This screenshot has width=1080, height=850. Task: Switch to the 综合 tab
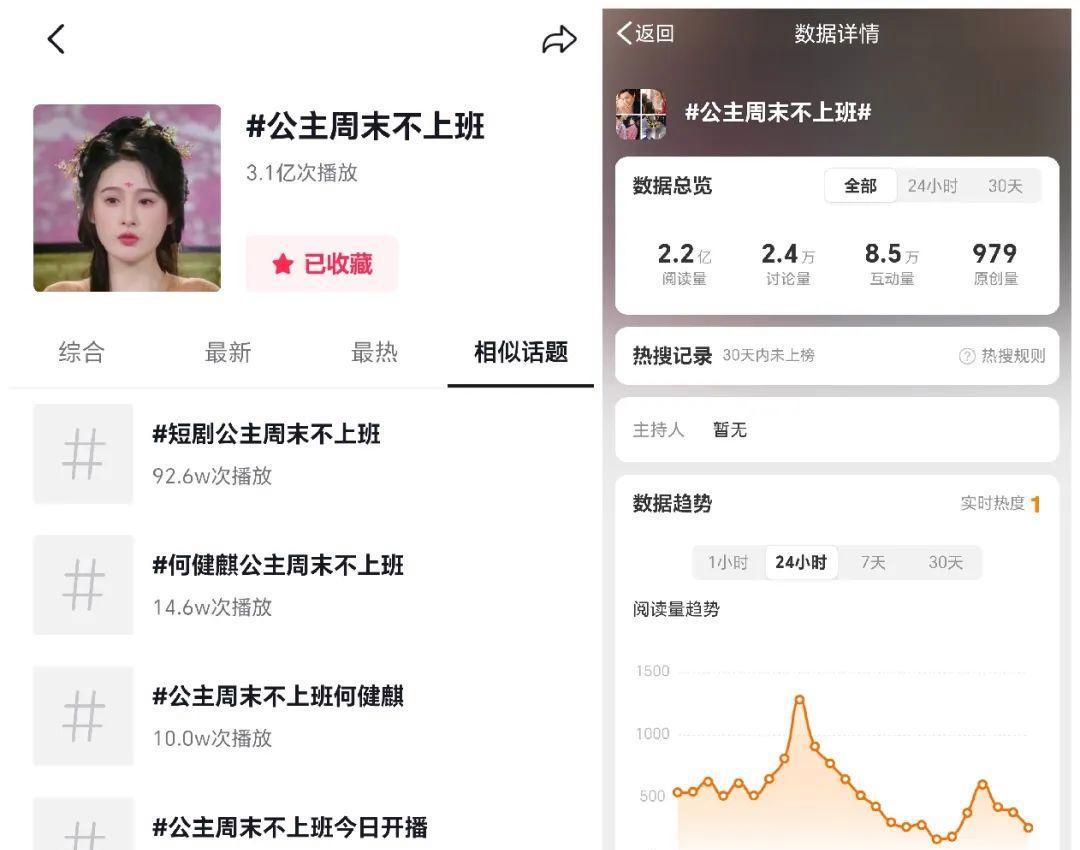(x=81, y=352)
